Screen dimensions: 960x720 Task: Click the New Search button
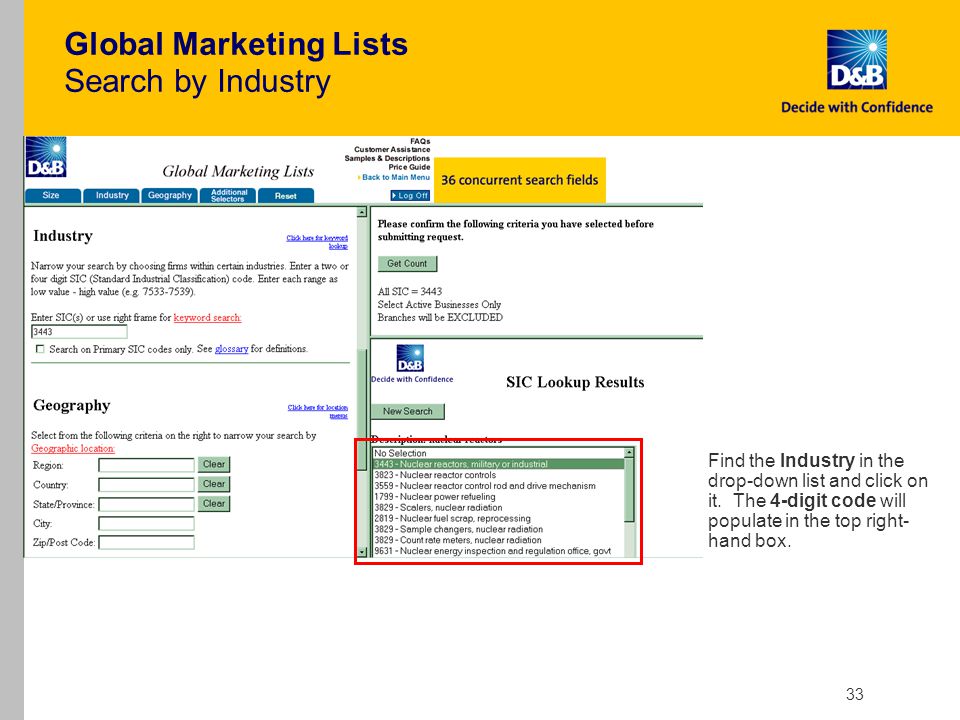pyautogui.click(x=408, y=411)
